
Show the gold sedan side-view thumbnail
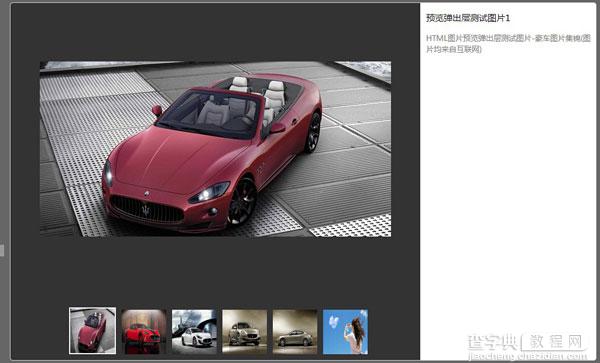(x=295, y=332)
